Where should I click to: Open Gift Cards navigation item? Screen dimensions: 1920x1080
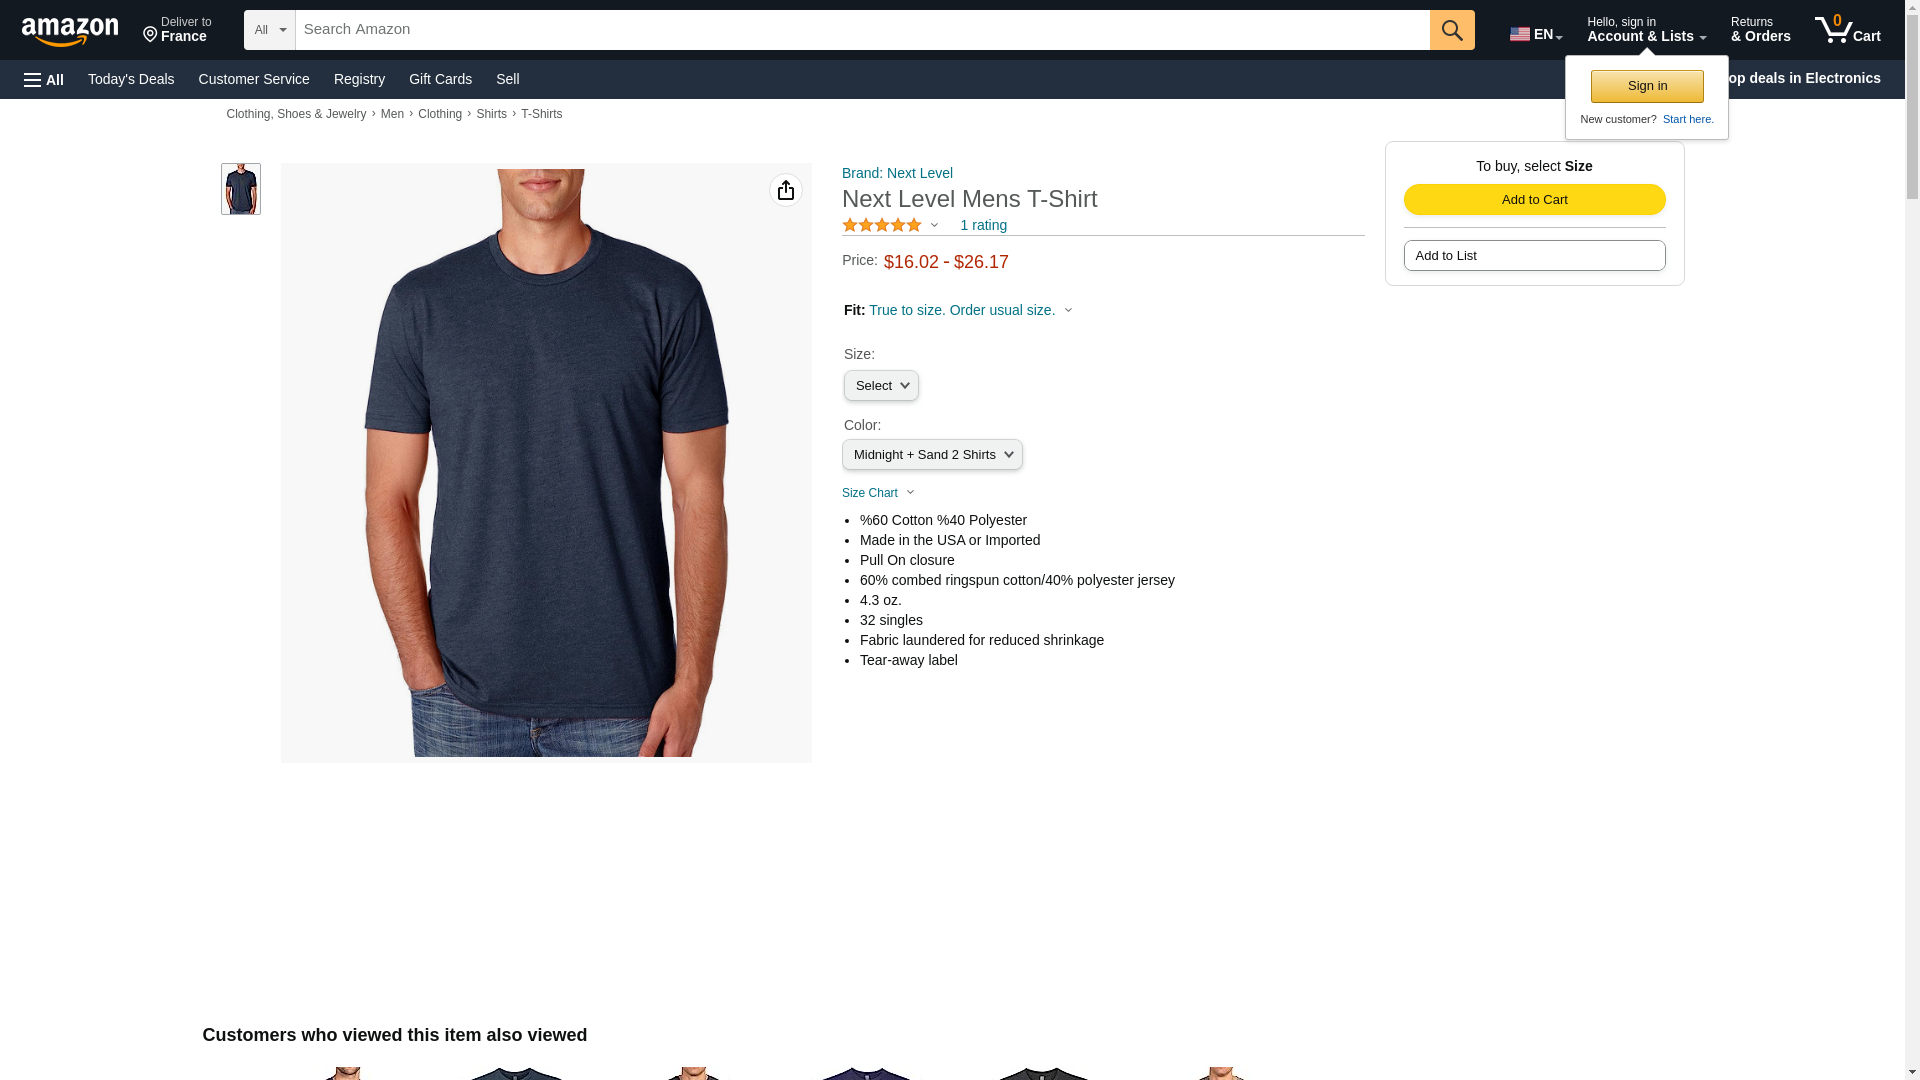(x=440, y=79)
